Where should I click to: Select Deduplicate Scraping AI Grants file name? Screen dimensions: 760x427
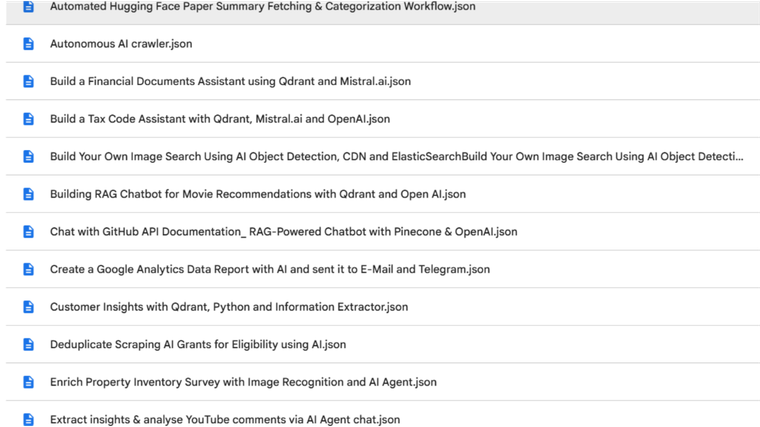pos(198,344)
